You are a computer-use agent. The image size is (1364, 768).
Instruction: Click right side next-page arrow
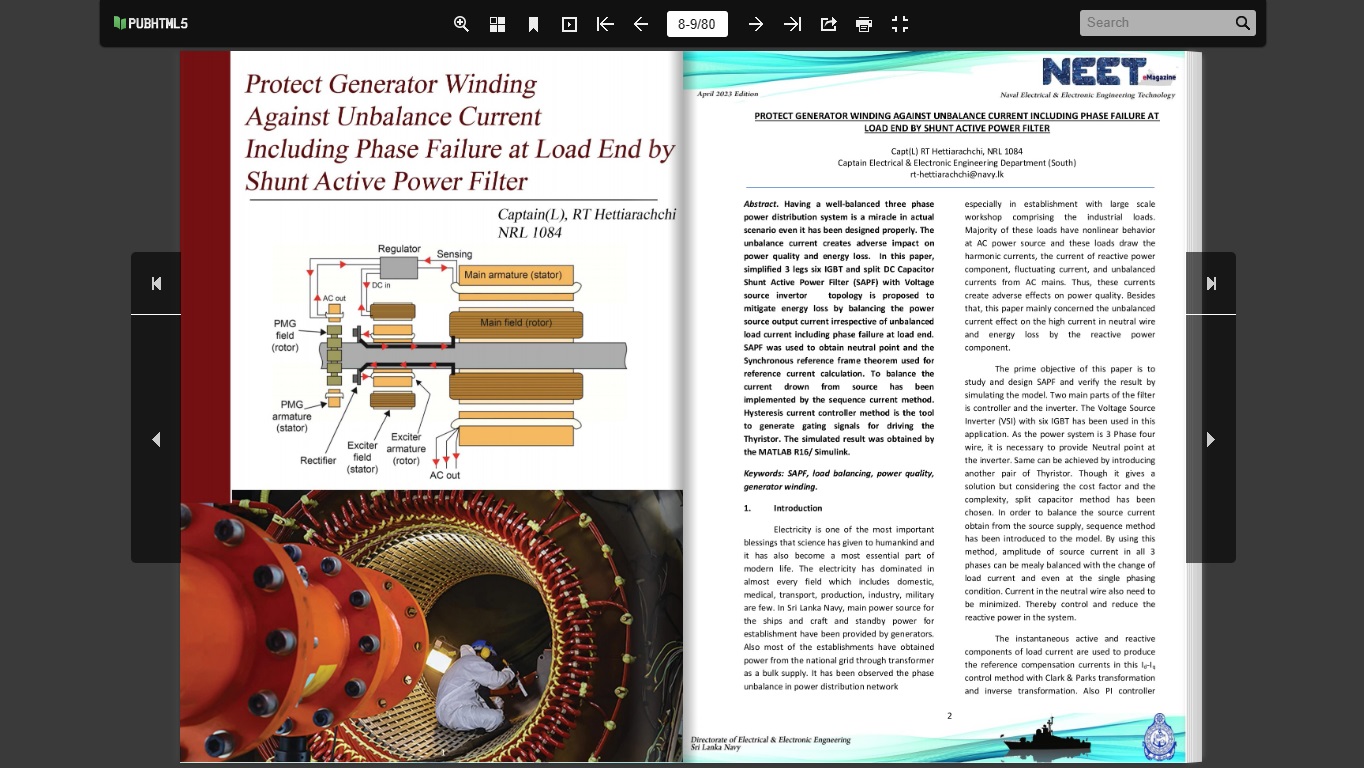1211,439
